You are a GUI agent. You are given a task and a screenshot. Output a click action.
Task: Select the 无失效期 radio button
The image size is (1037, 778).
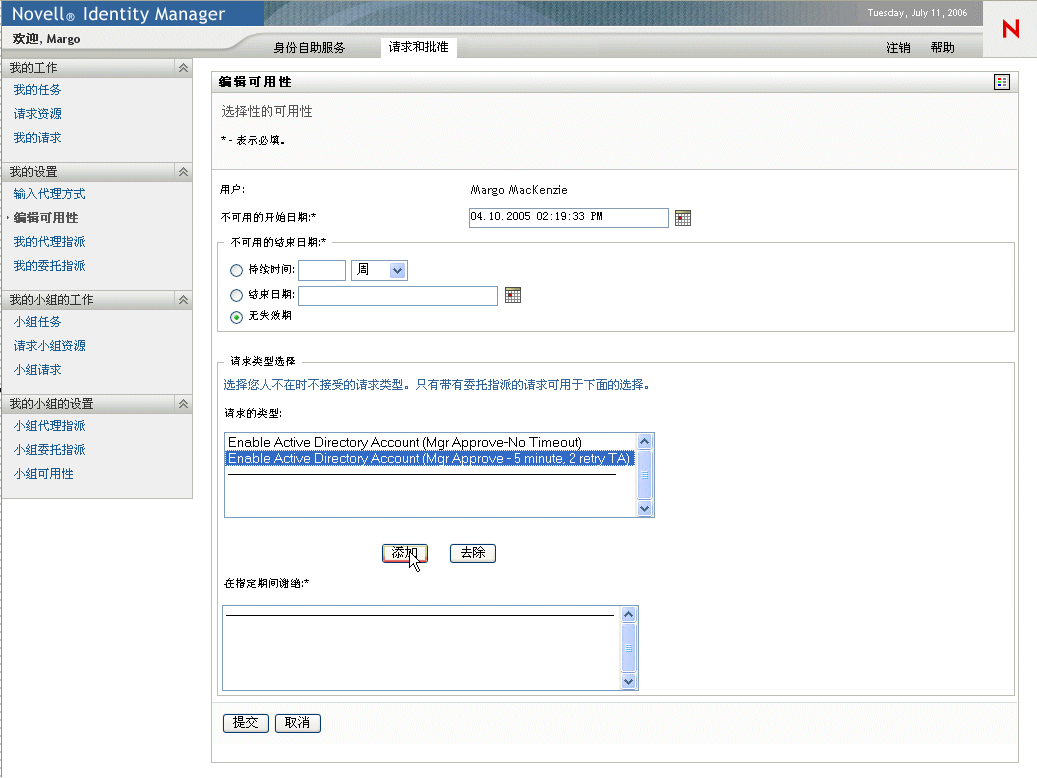point(236,317)
